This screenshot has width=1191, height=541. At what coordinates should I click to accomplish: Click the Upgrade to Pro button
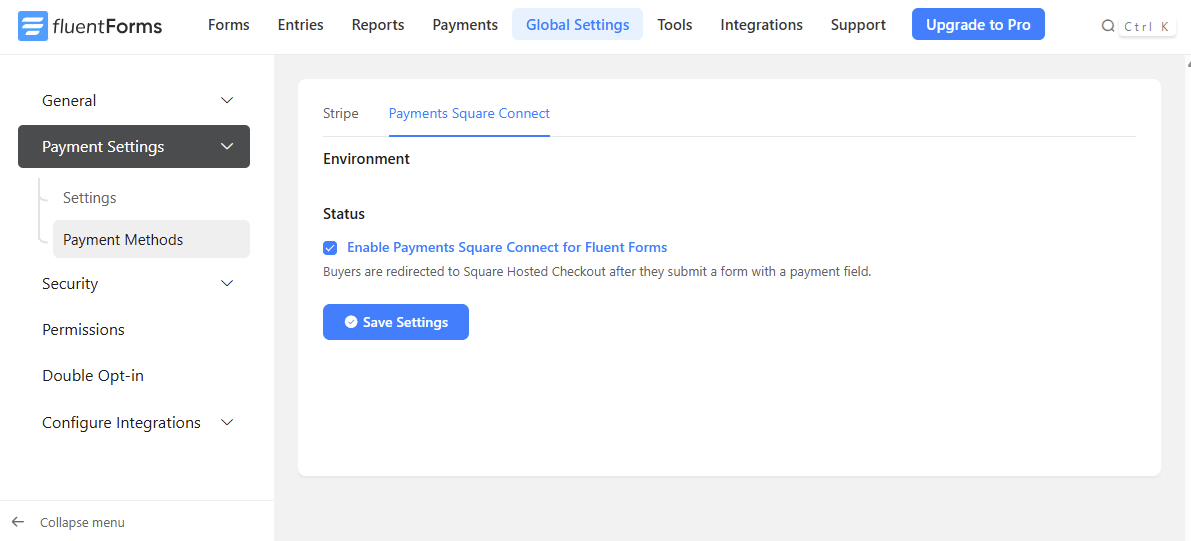pyautogui.click(x=978, y=24)
